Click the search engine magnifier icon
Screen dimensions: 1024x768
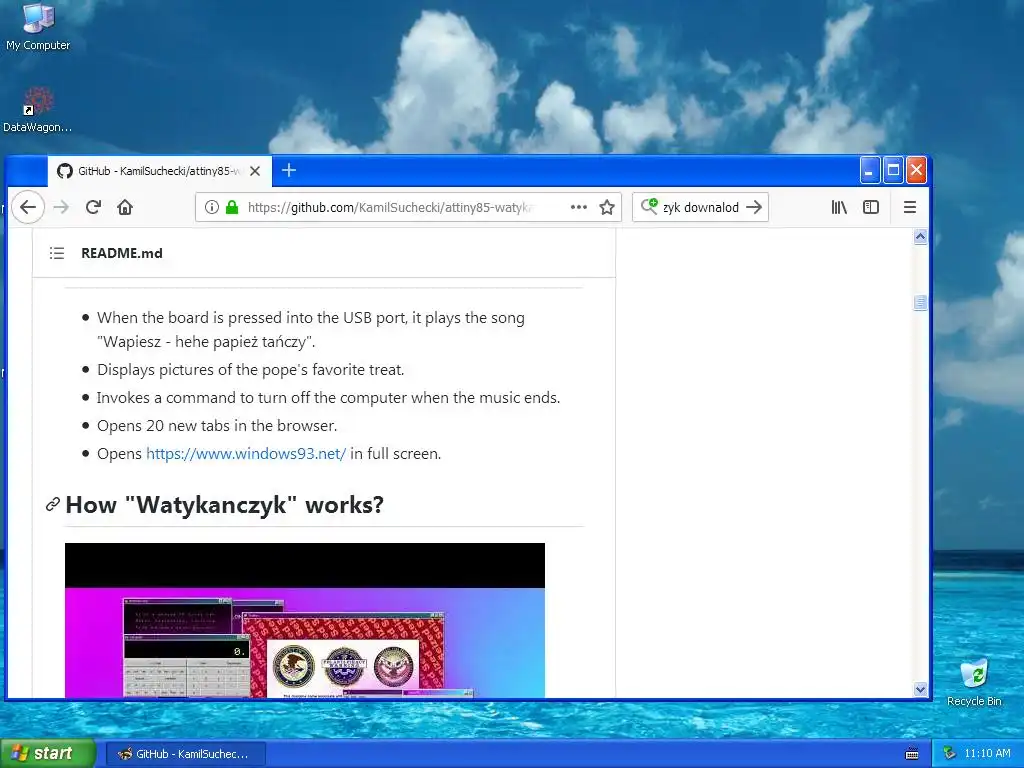(x=649, y=206)
